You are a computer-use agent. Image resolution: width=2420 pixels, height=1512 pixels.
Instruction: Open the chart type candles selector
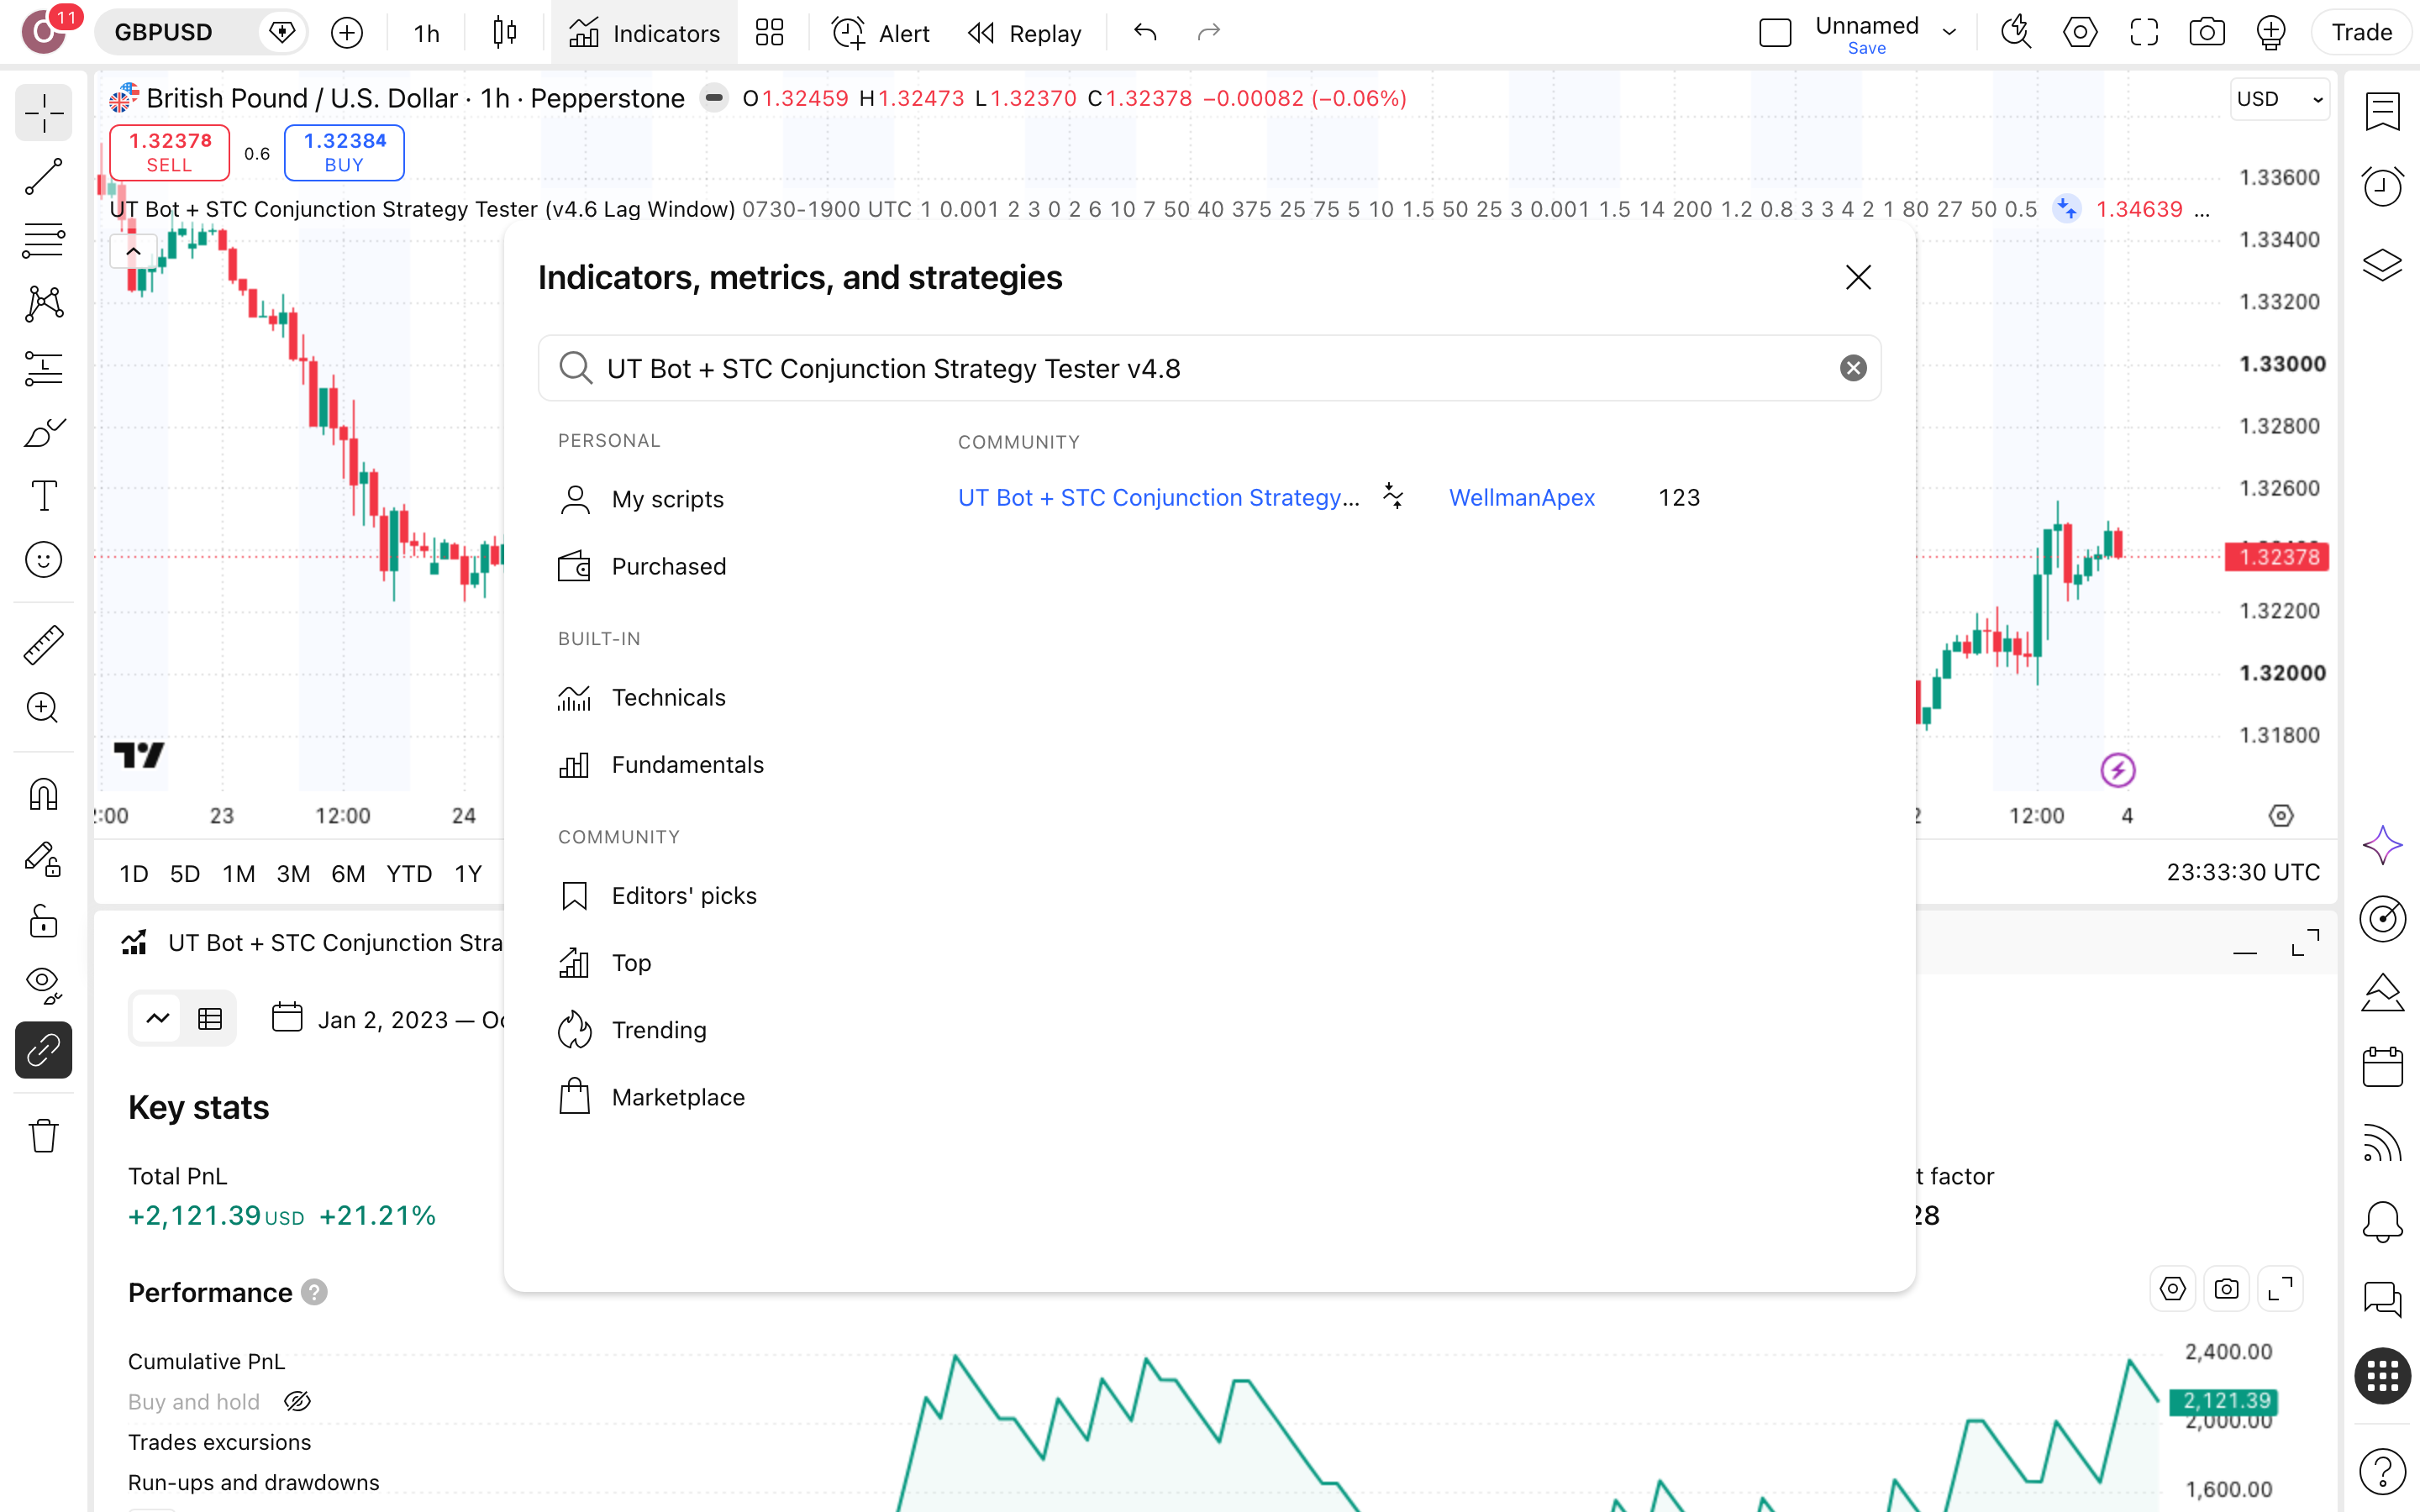[x=505, y=33]
